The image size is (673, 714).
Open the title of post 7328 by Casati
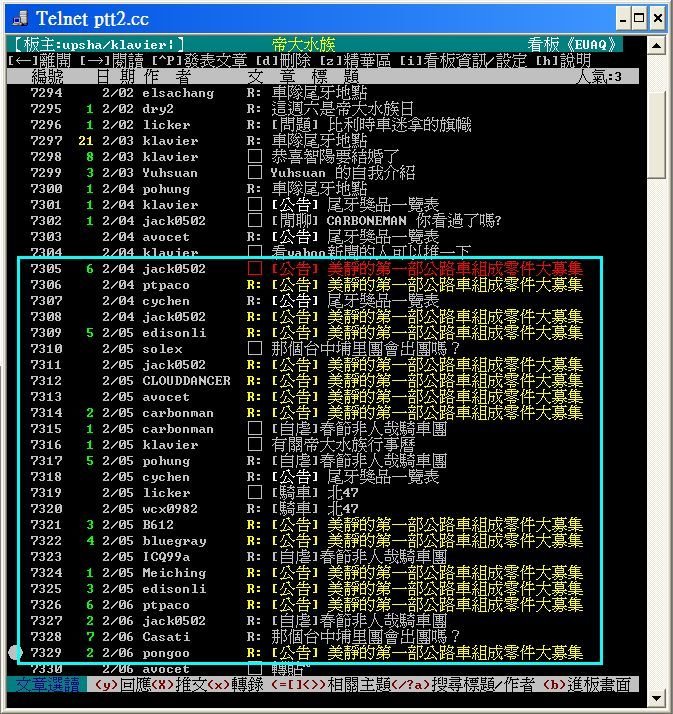coord(365,637)
